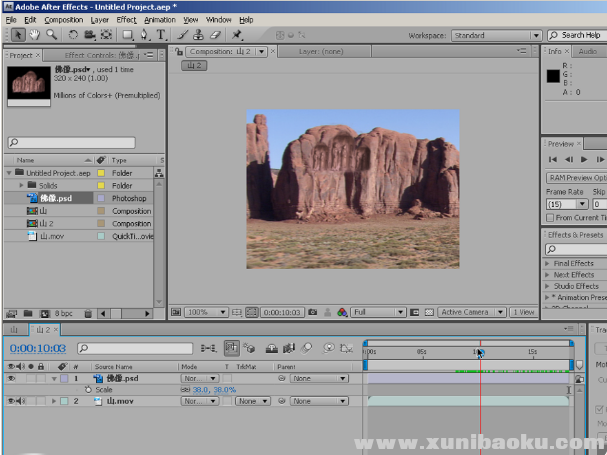Jump to first frame in Preview panel
607x455 pixels.
click(x=553, y=159)
